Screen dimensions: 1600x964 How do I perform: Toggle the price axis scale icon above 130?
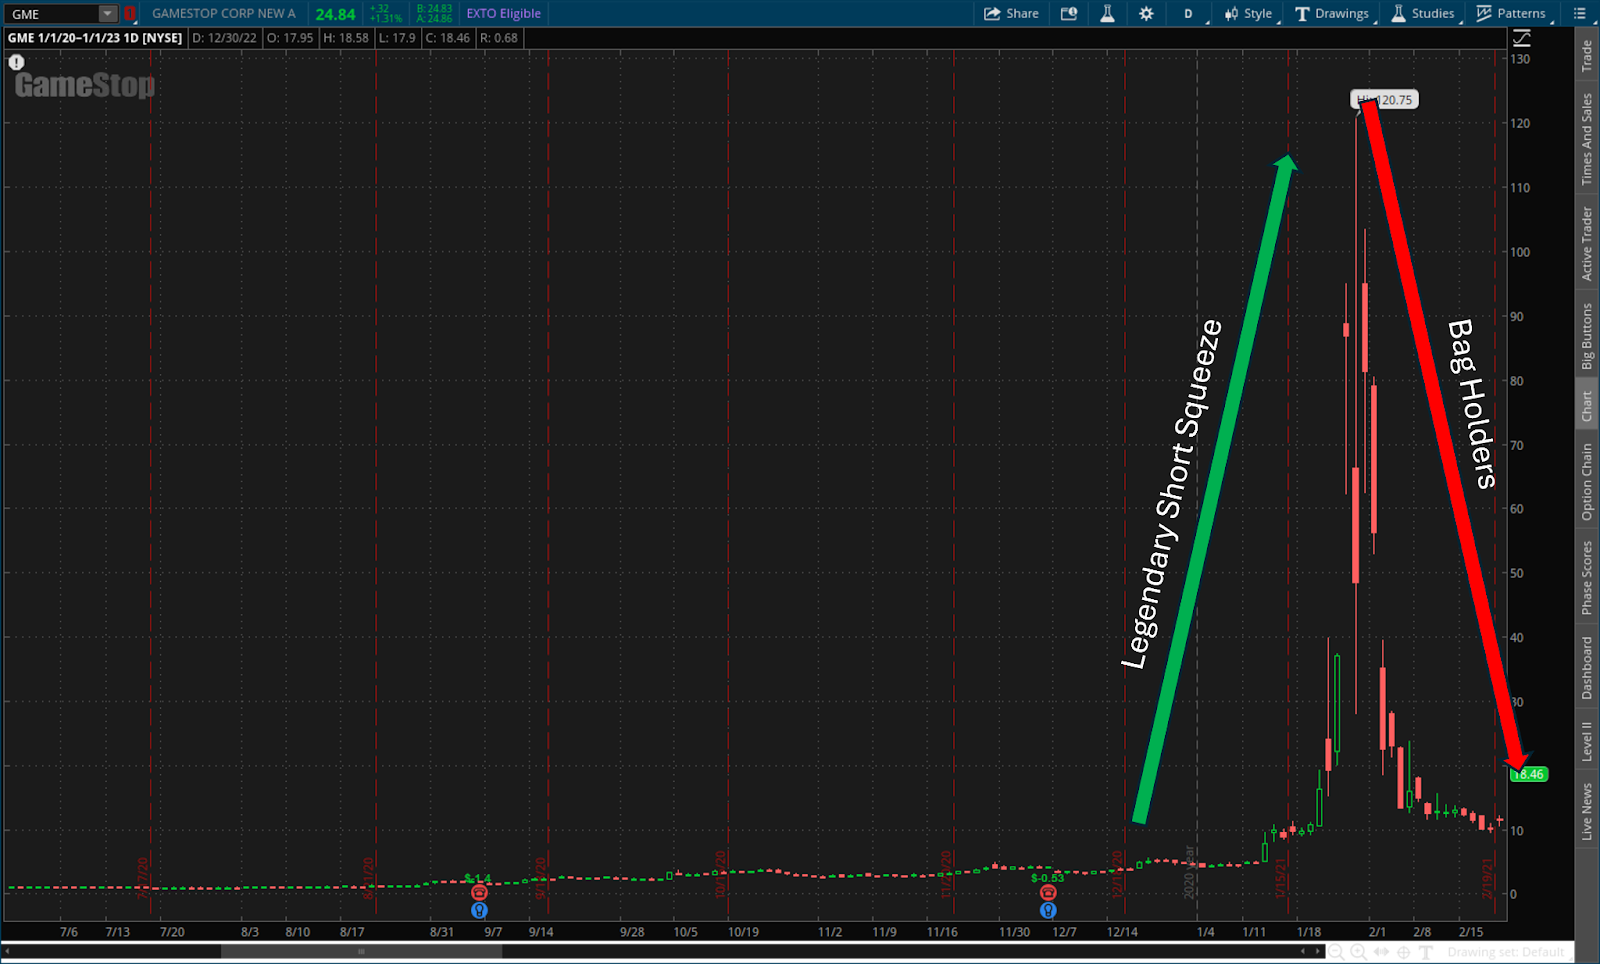pos(1521,38)
